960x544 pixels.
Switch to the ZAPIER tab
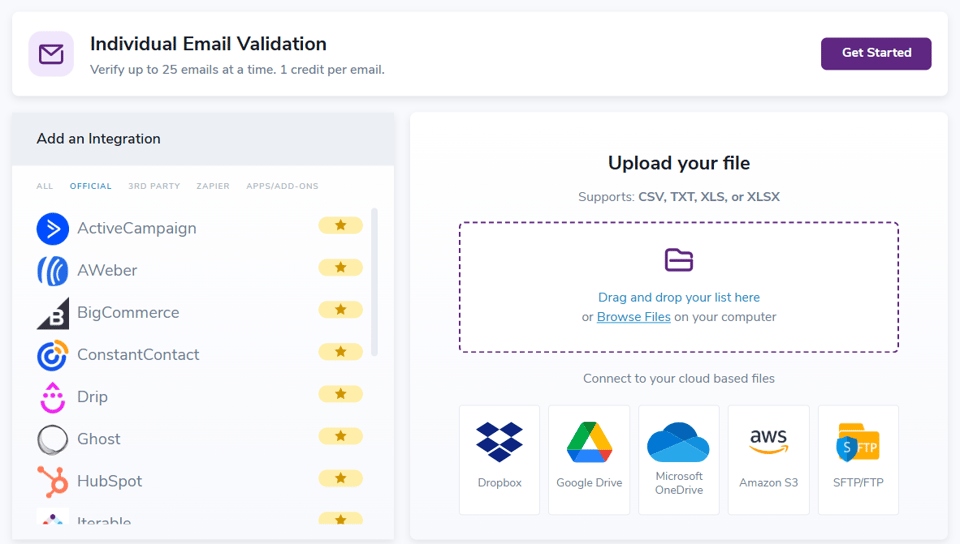(213, 186)
